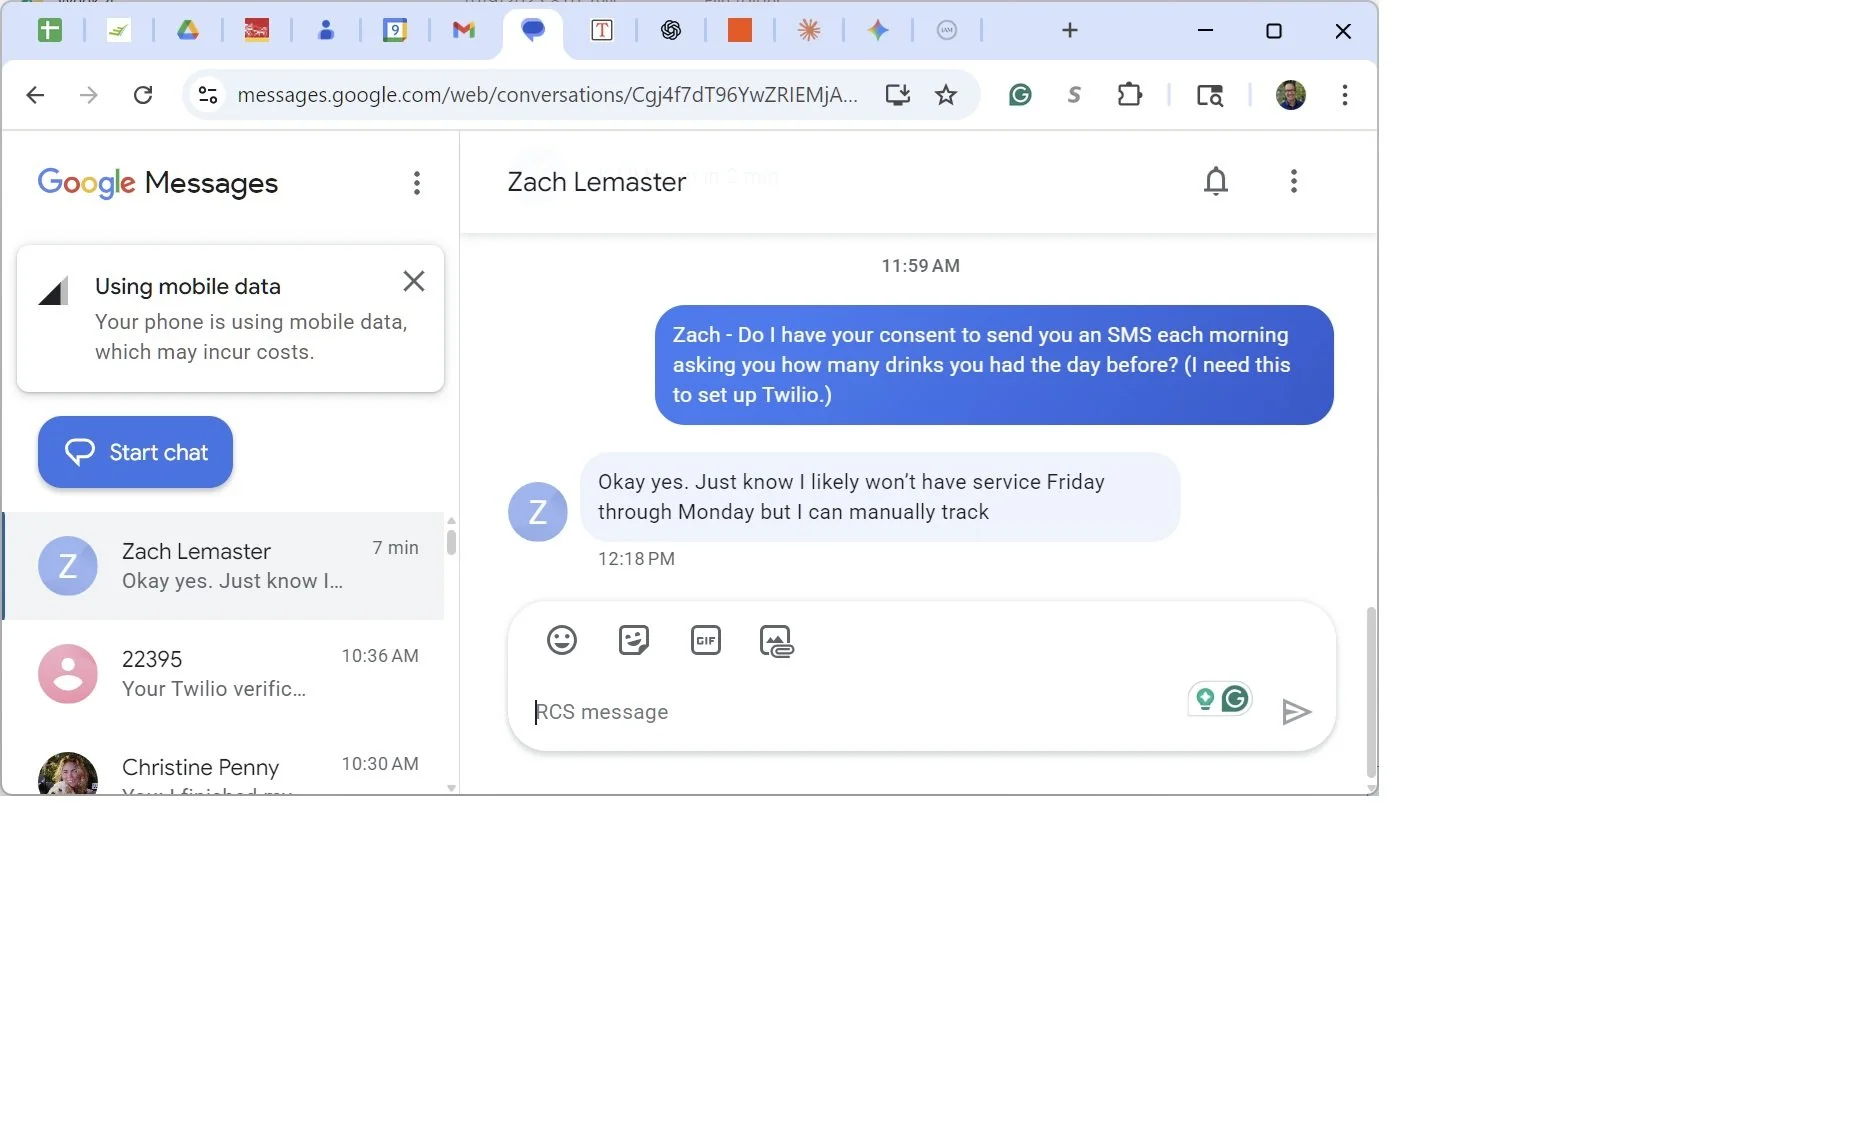Open the GIF picker

coord(706,640)
